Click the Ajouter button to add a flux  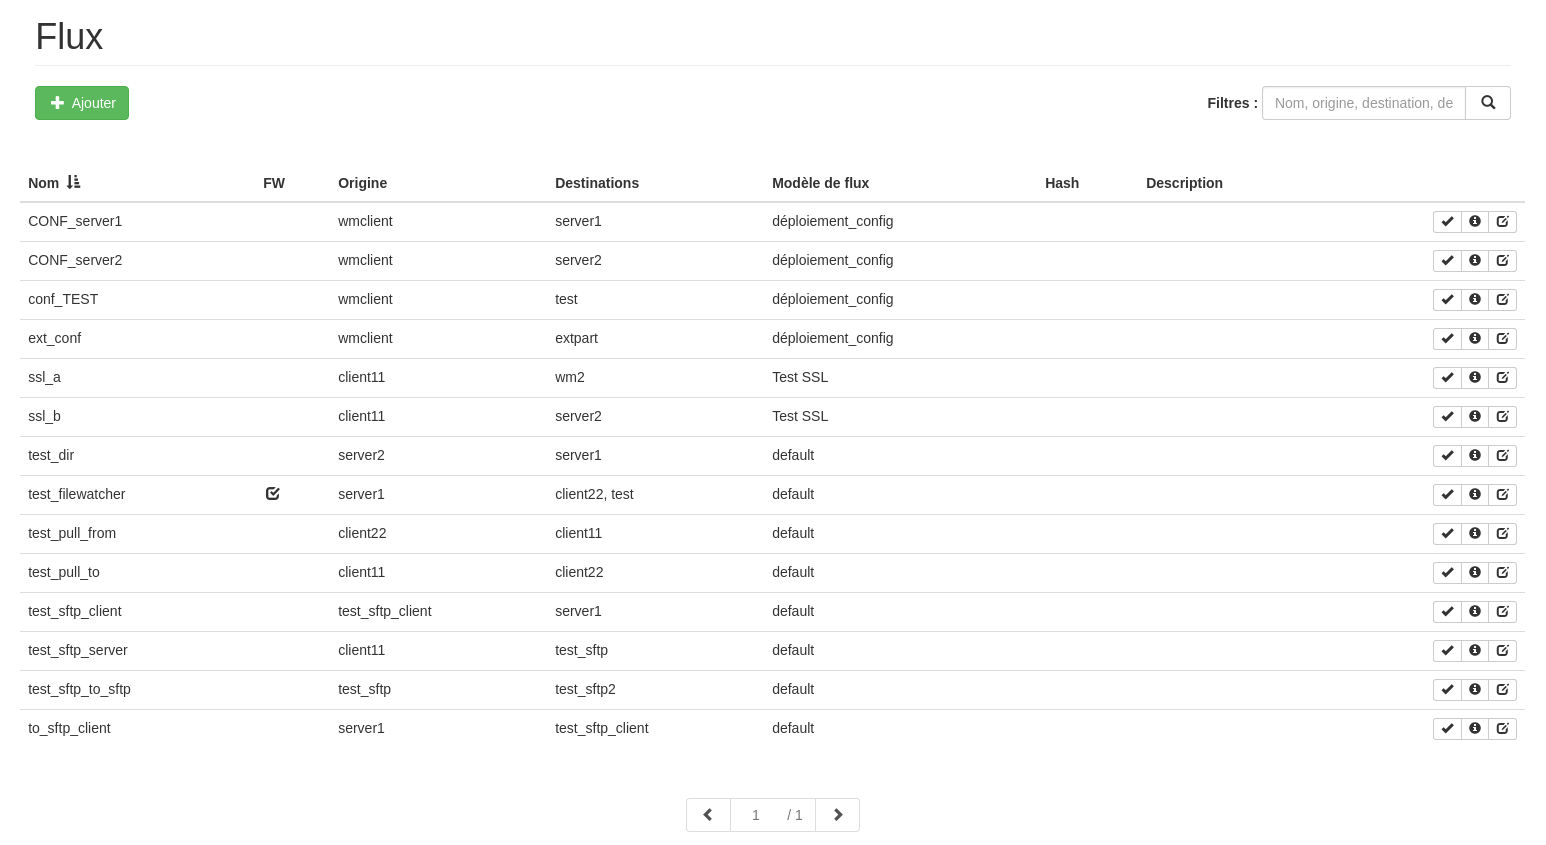[x=82, y=103]
